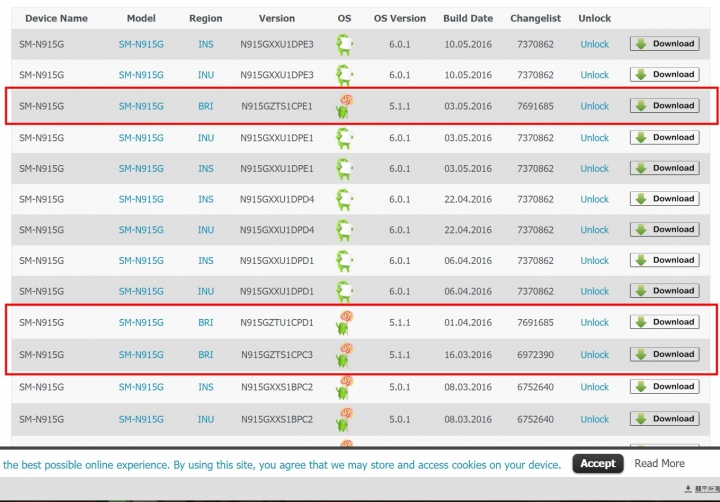Click the Lollipop OS icon in INS N915GXXS1BPC2 row
The width and height of the screenshot is (720, 502).
click(344, 387)
